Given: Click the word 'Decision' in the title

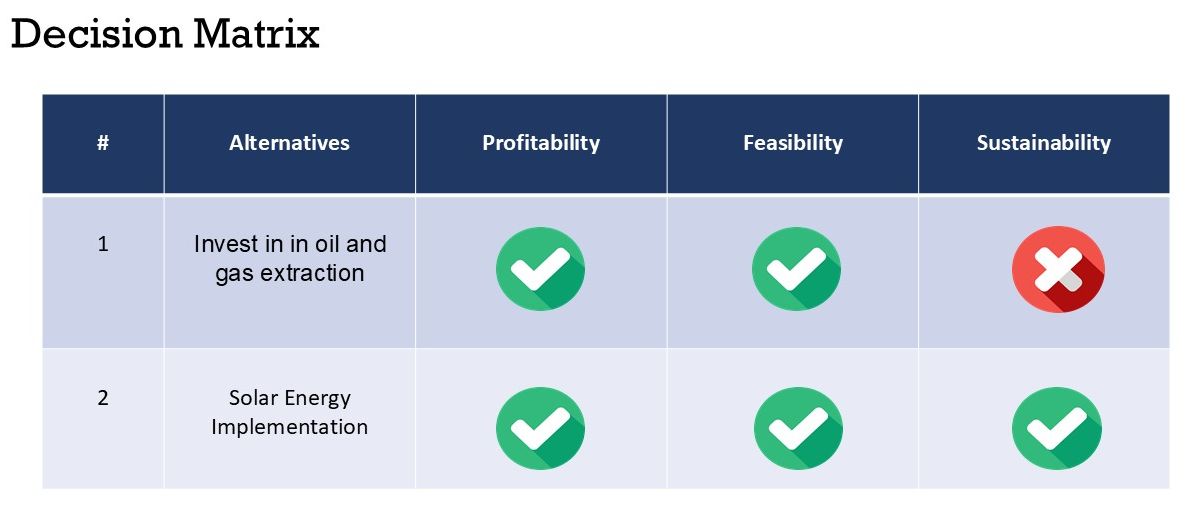Looking at the screenshot, I should [x=97, y=34].
